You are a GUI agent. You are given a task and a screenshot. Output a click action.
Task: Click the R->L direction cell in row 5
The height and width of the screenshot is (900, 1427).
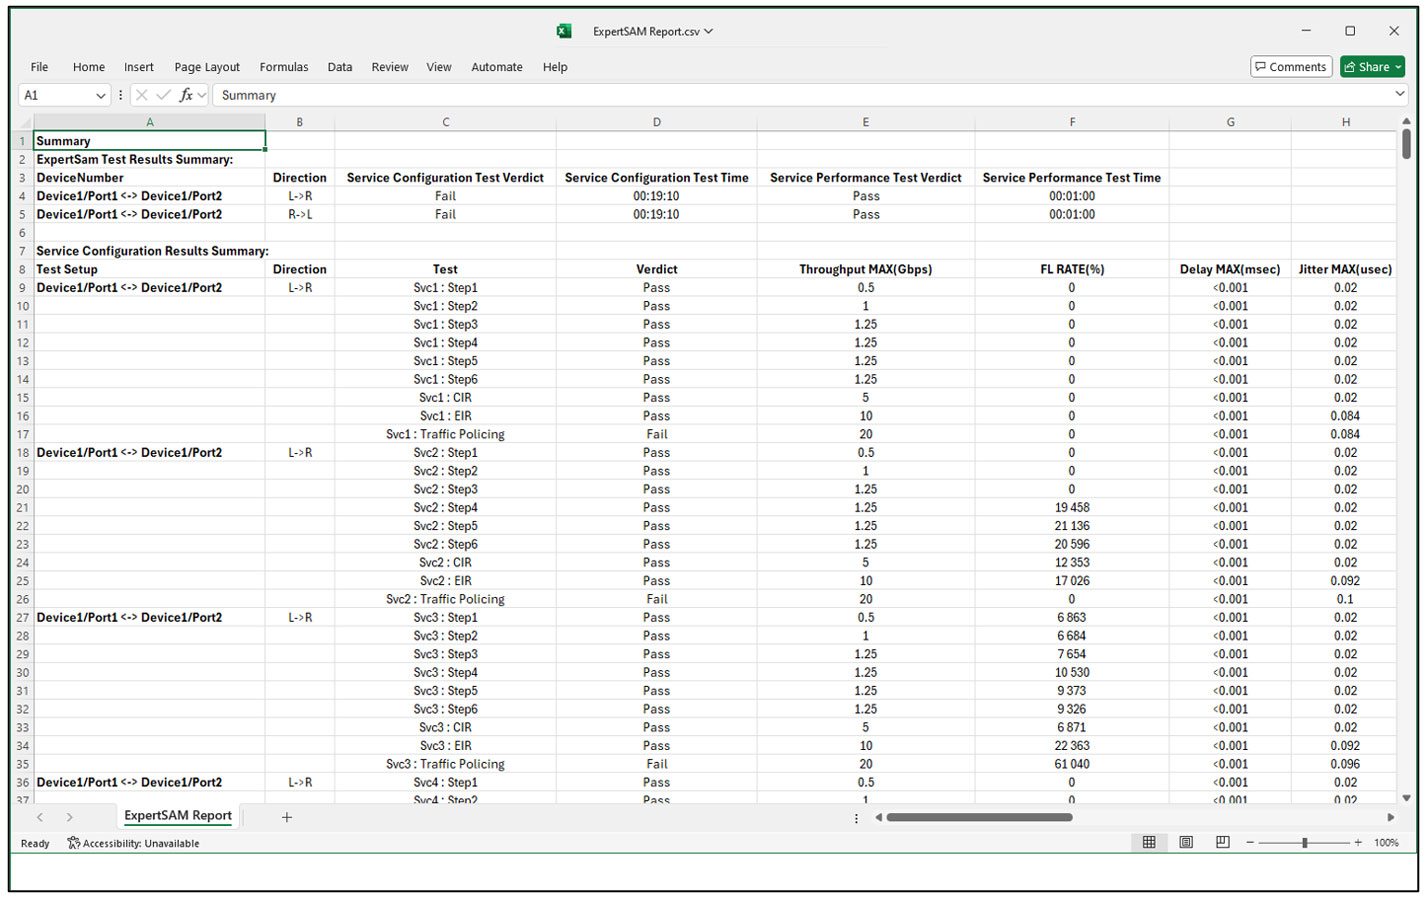tap(300, 214)
